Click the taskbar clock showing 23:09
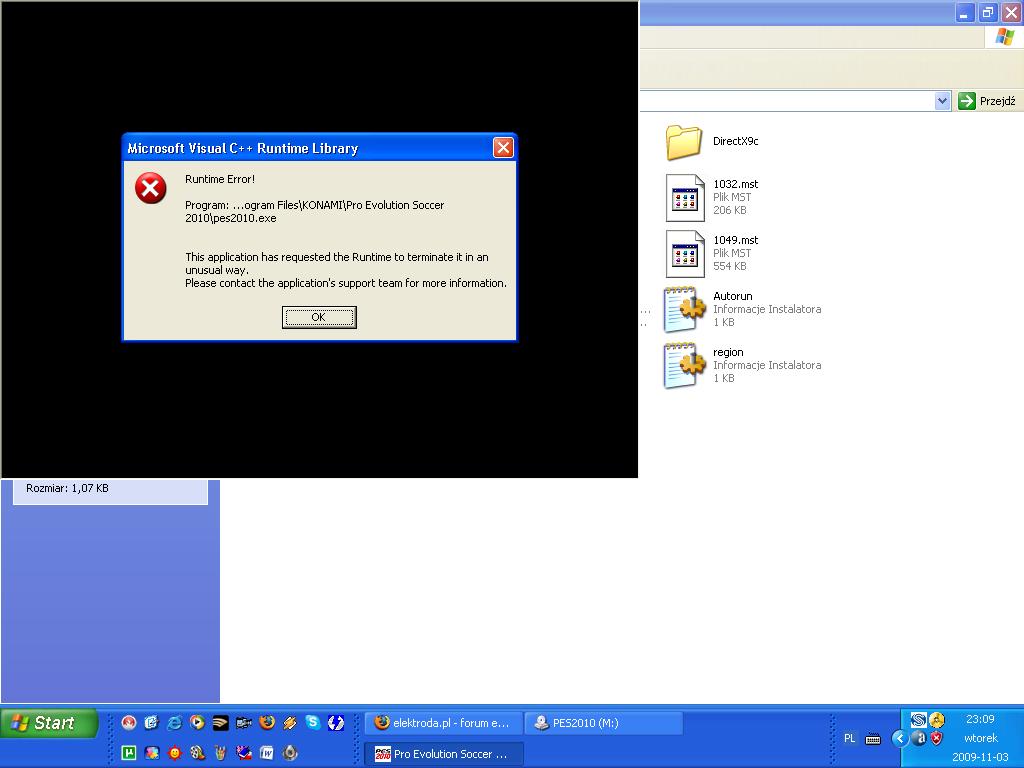Image resolution: width=1024 pixels, height=768 pixels. coord(980,720)
